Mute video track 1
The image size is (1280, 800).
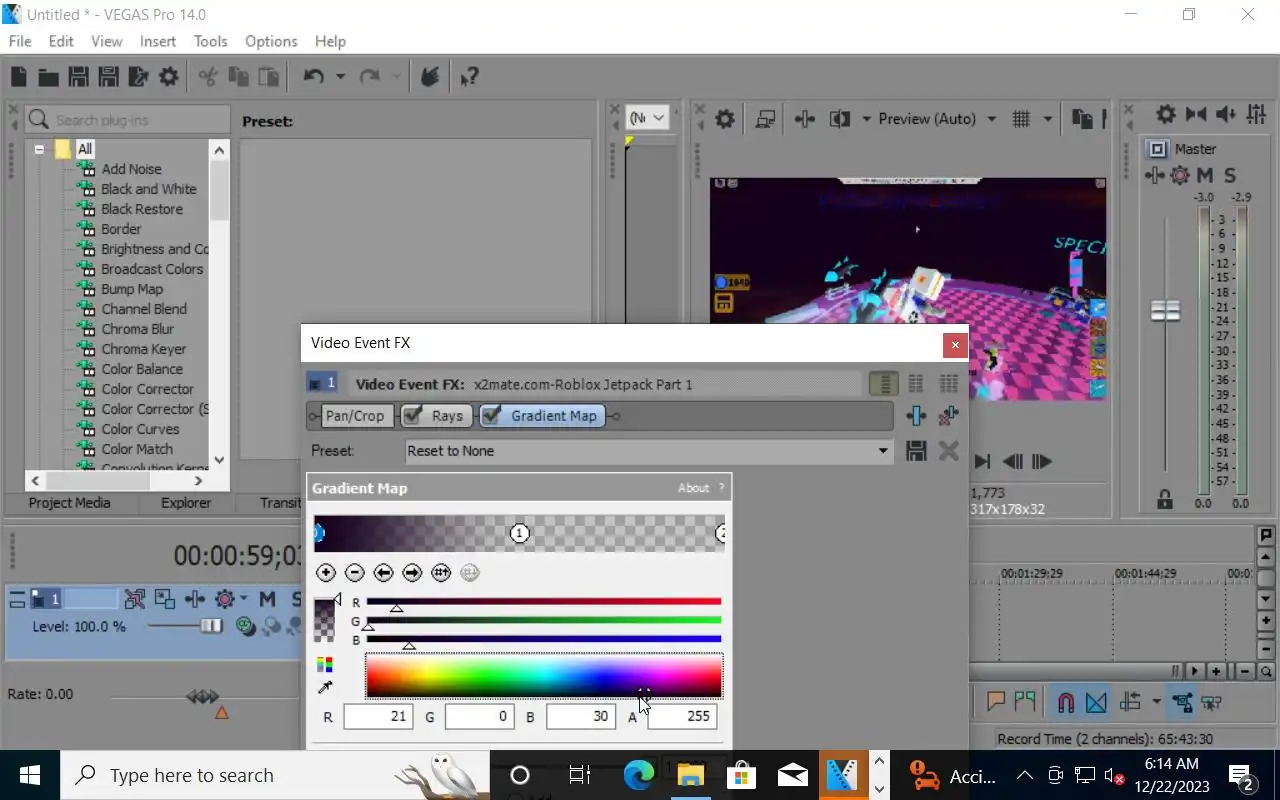[x=267, y=600]
